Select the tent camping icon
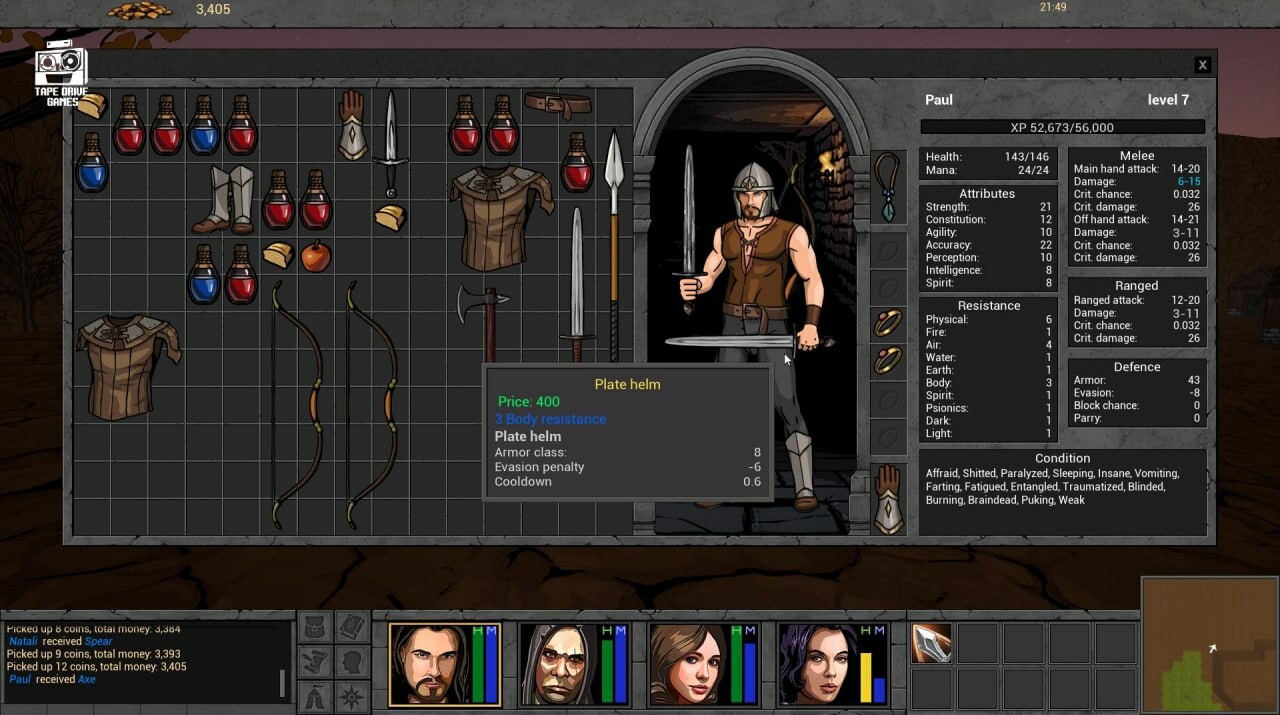1280x715 pixels. point(315,696)
